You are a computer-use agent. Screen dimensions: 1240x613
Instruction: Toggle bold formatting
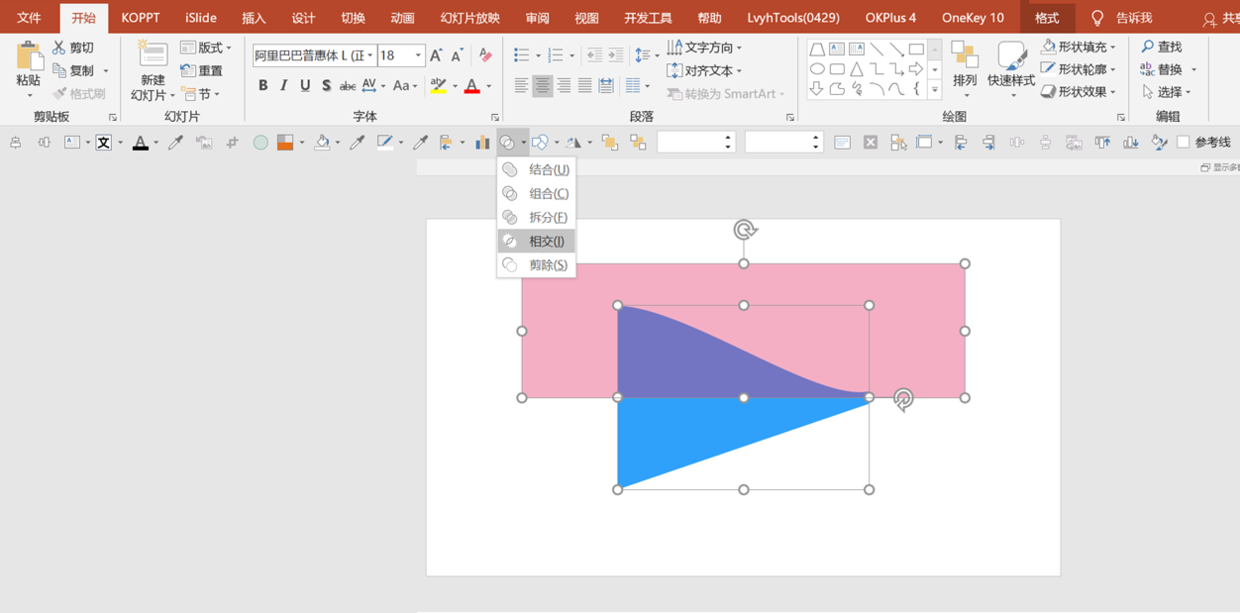coord(263,86)
